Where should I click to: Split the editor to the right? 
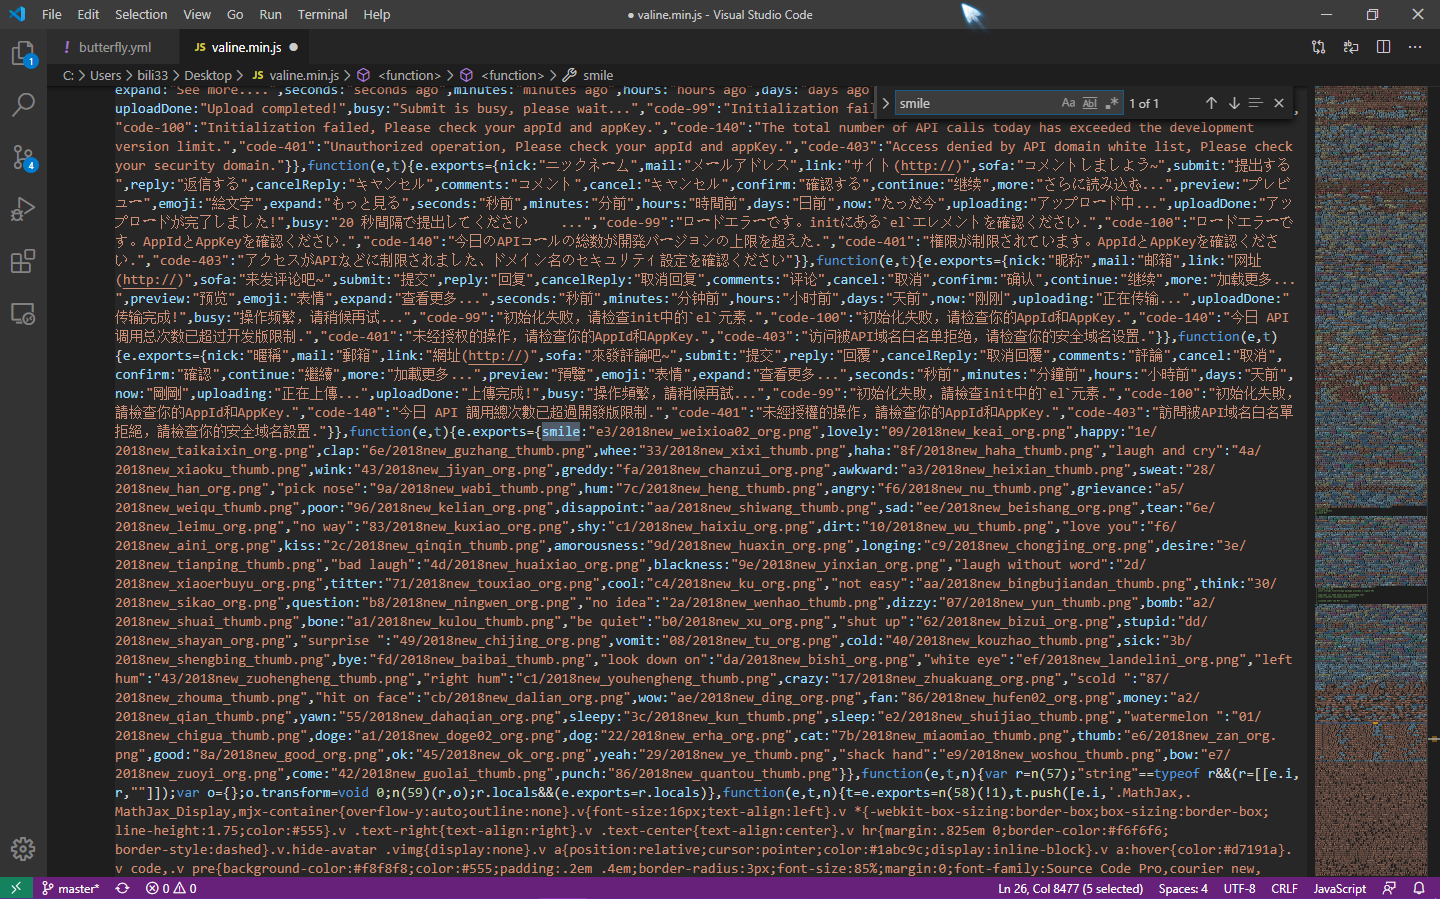coord(1383,47)
